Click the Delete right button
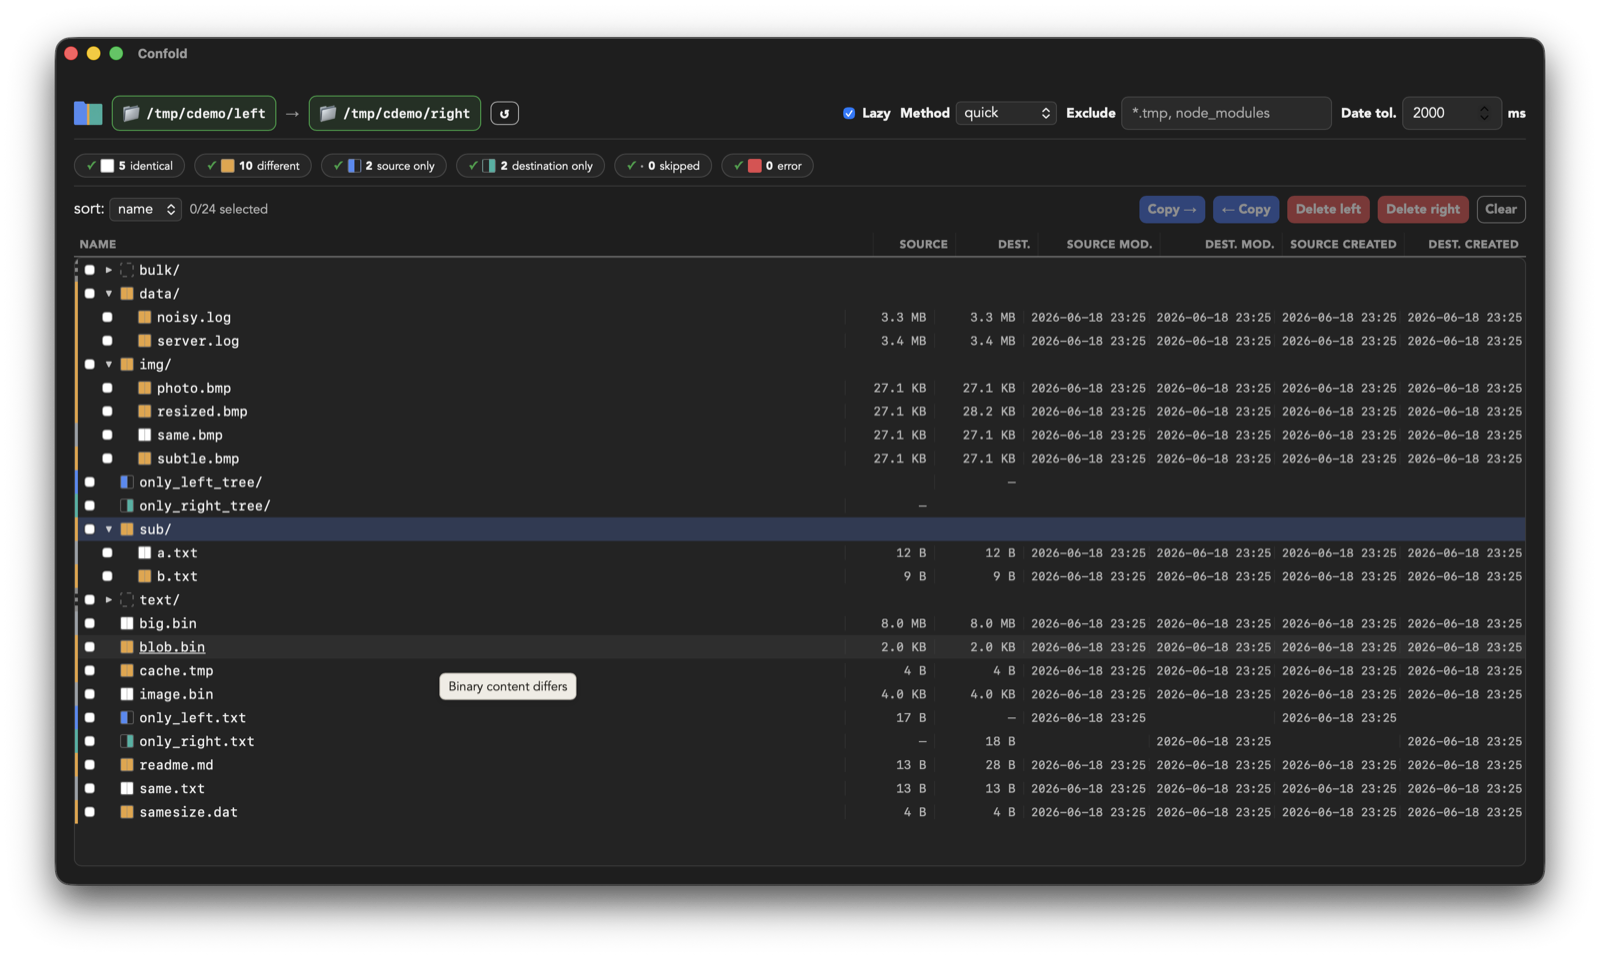This screenshot has height=958, width=1600. (x=1423, y=209)
